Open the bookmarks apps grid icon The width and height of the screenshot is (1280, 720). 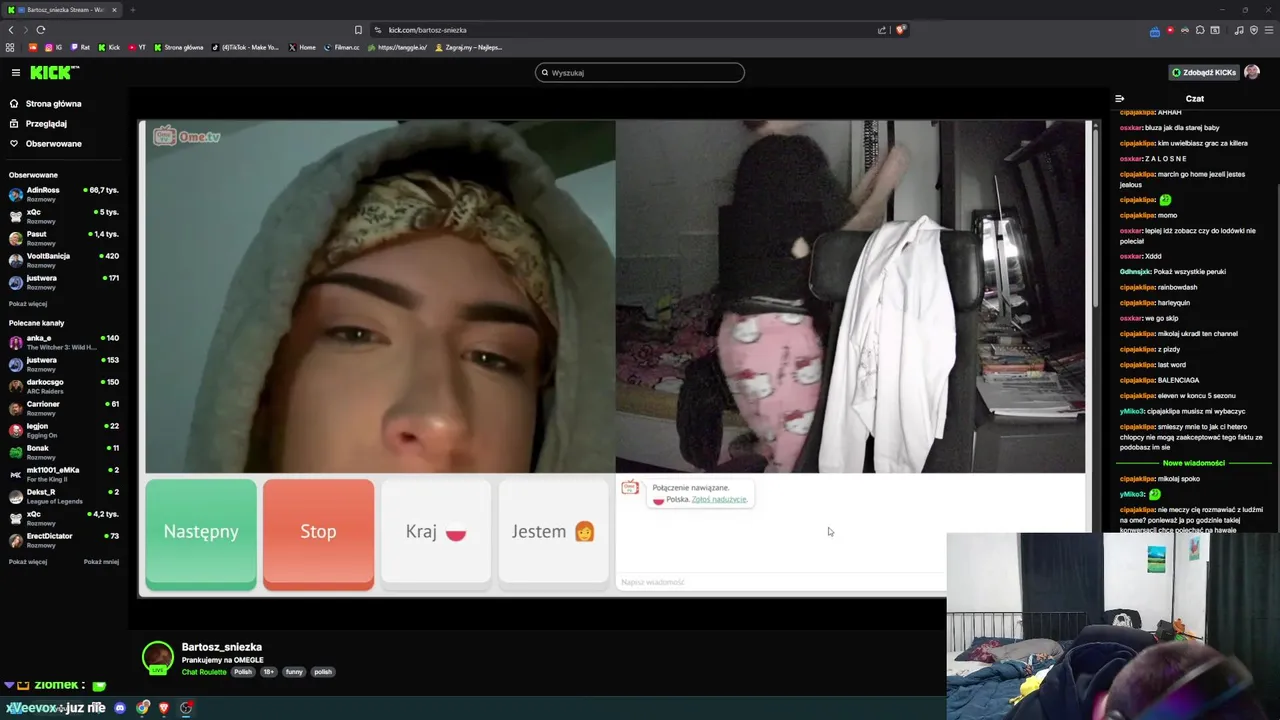10,47
